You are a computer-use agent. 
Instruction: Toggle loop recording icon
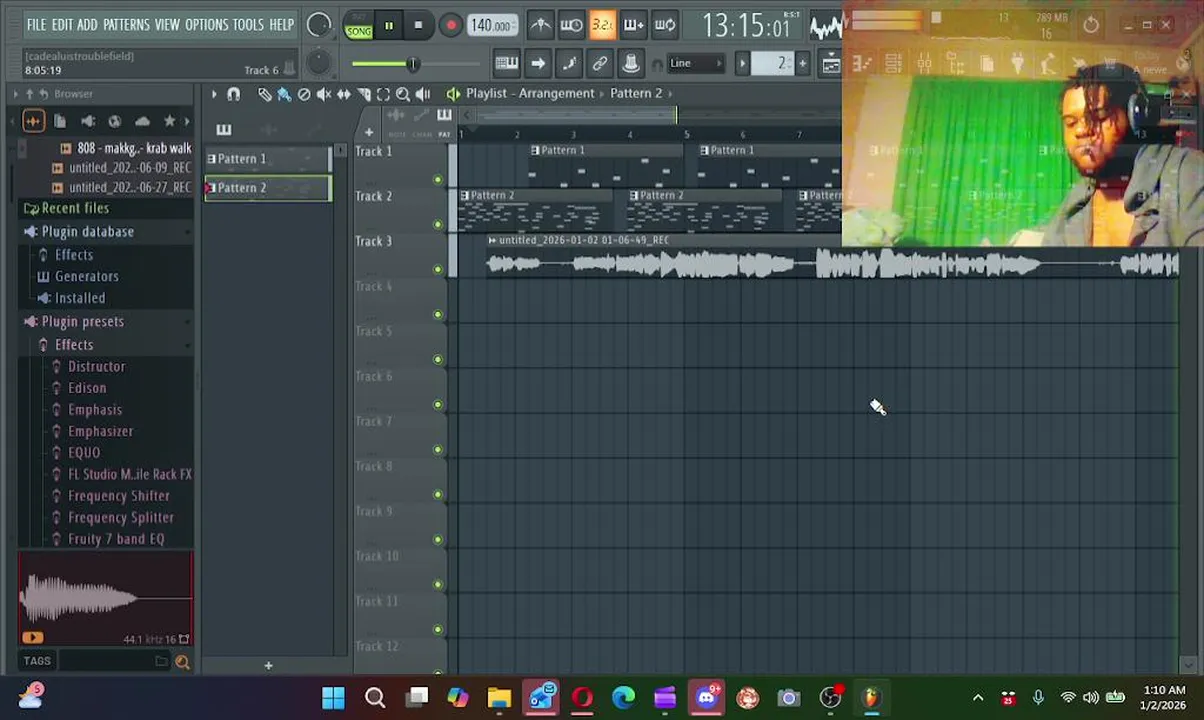pos(664,25)
